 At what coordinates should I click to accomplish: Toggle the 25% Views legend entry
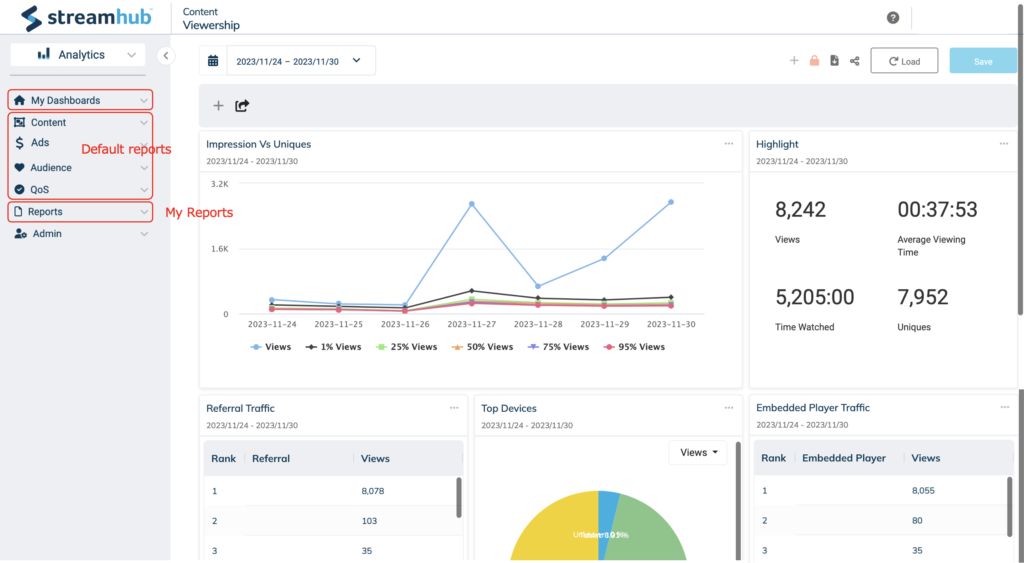[406, 347]
